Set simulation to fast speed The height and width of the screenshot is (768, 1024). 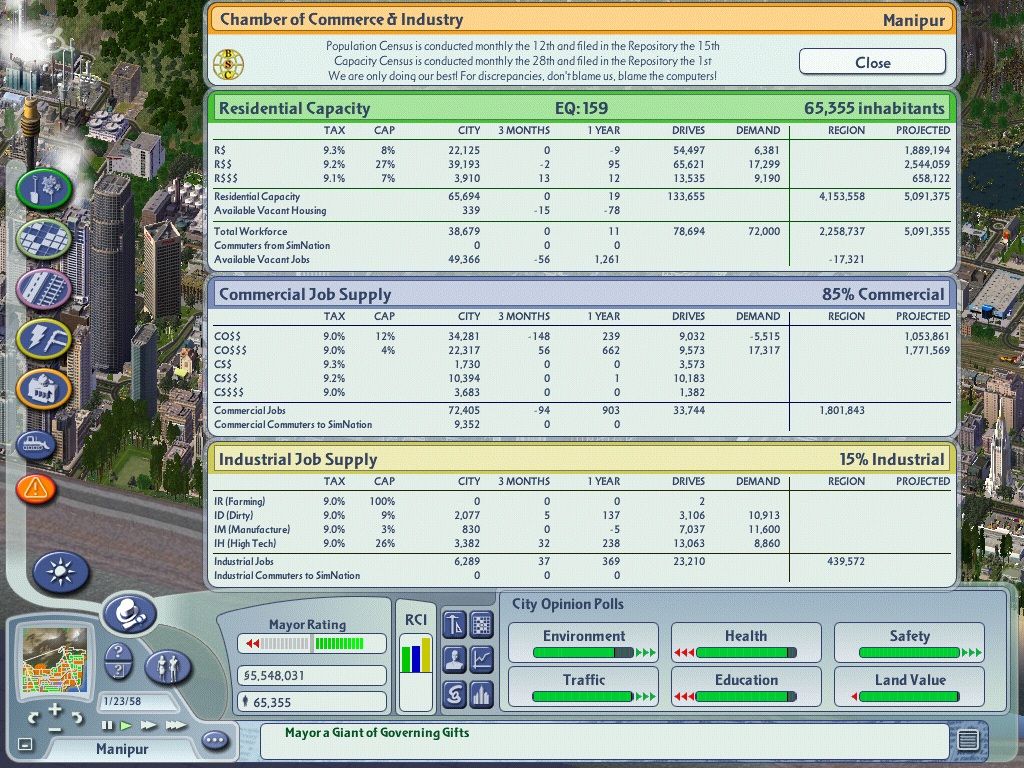click(148, 725)
